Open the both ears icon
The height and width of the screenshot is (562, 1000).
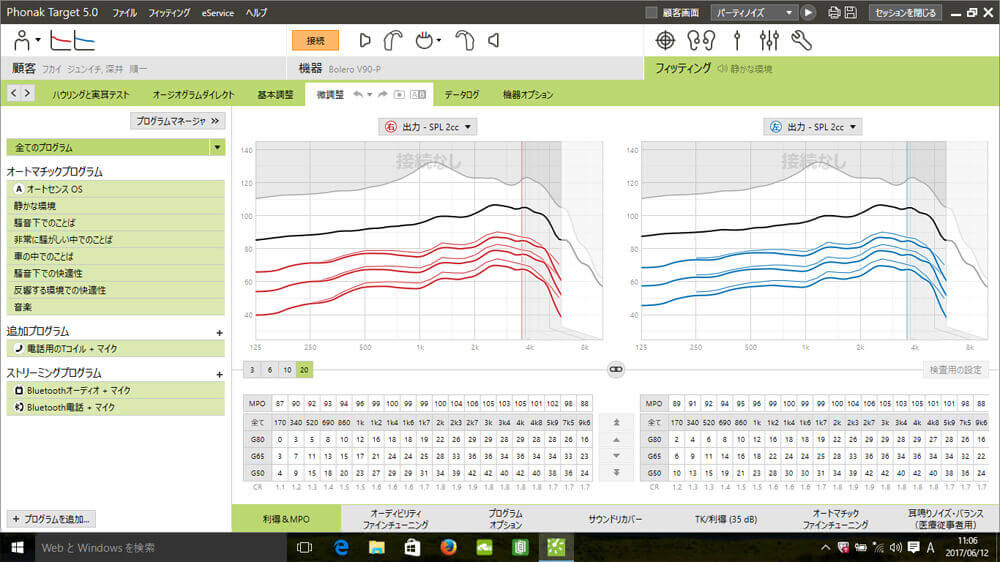click(701, 41)
